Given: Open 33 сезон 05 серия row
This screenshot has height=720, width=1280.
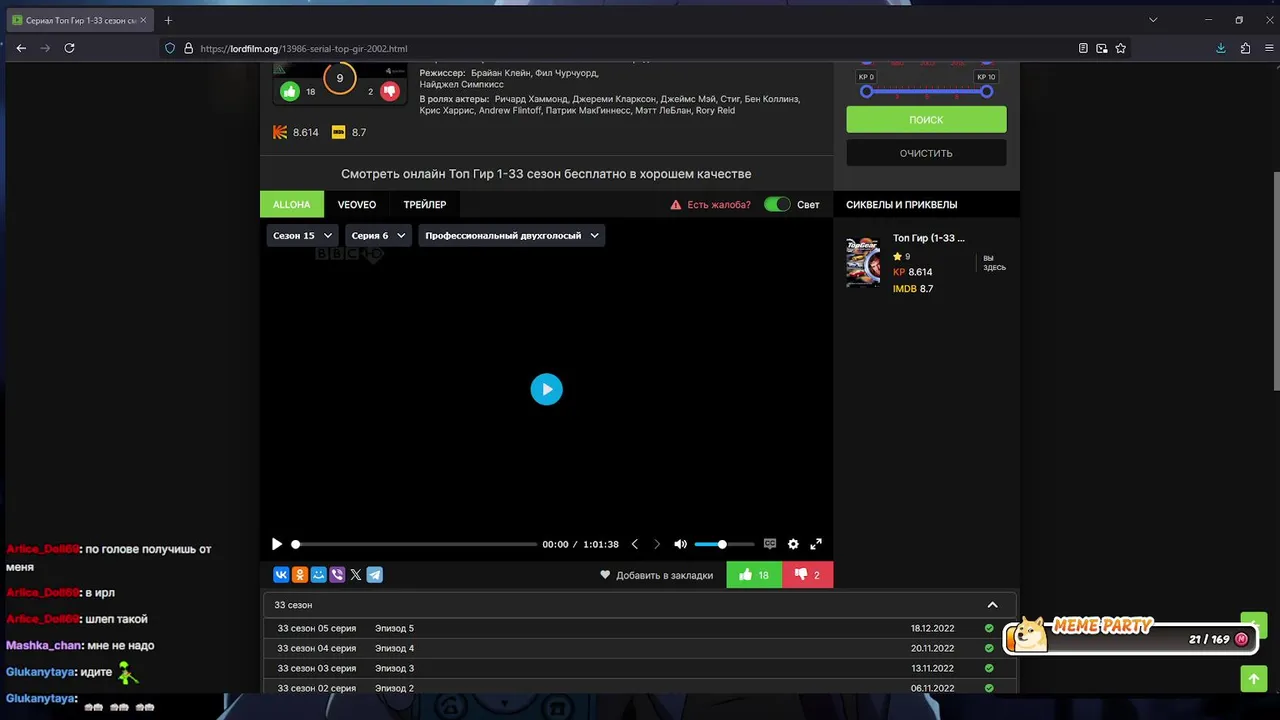Looking at the screenshot, I should 640,629.
